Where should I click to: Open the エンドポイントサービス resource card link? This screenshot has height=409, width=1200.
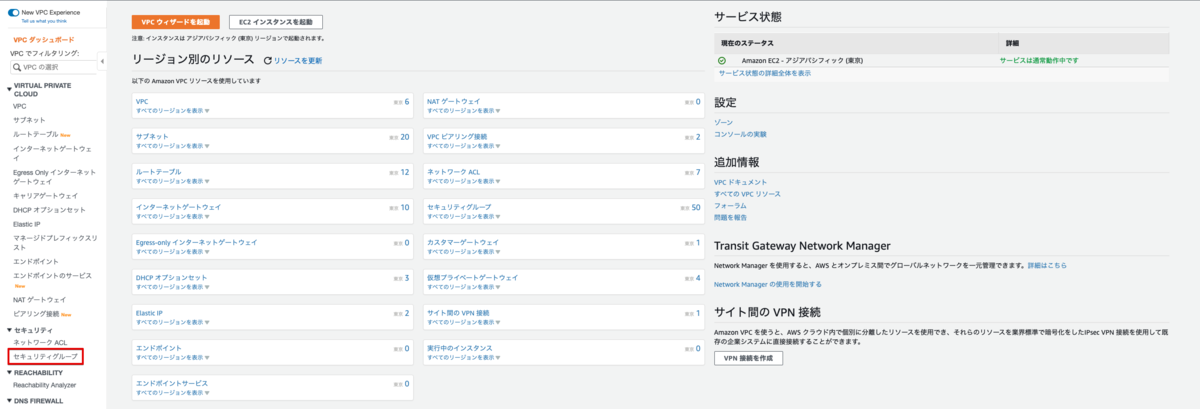171,383
